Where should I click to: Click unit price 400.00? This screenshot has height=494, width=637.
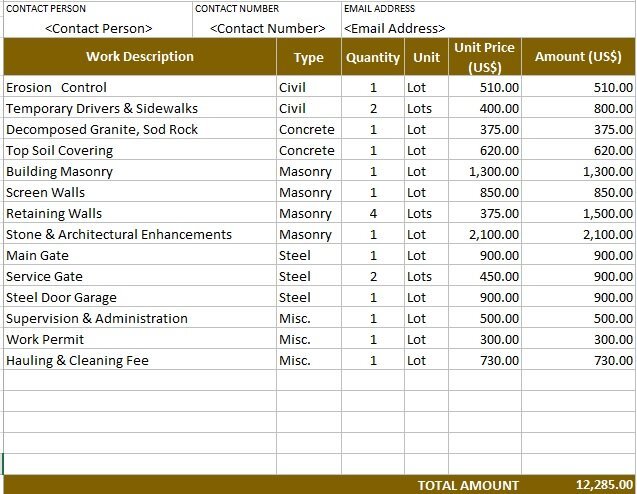(485, 108)
